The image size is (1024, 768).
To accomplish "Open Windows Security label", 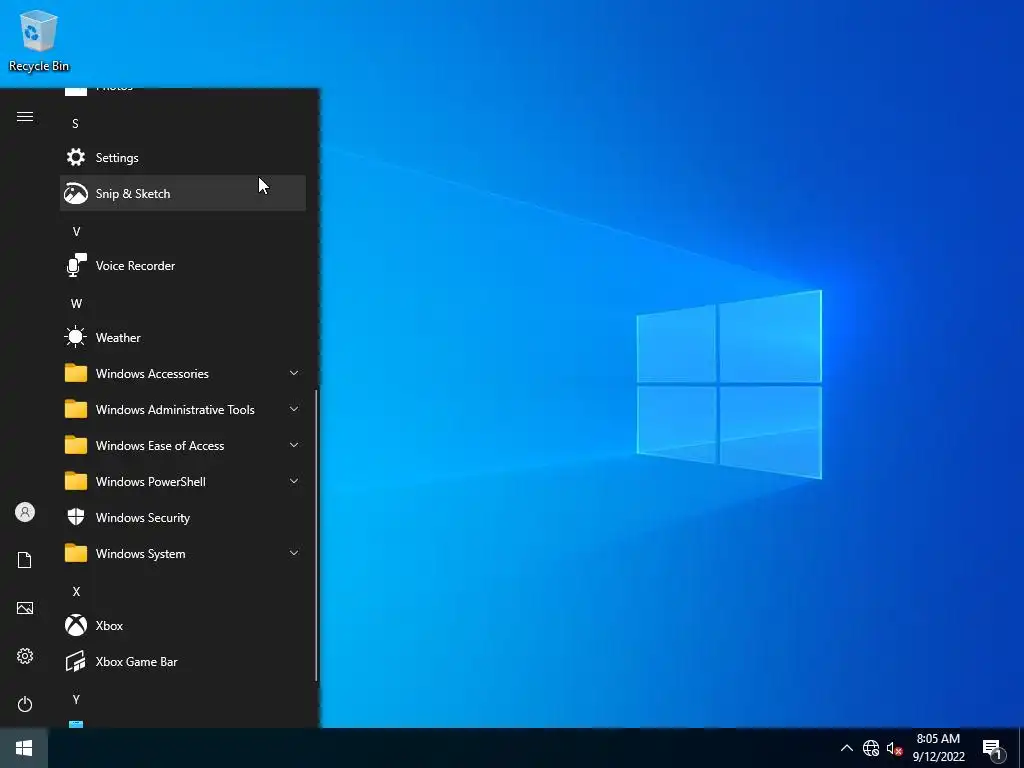I will pos(142,518).
